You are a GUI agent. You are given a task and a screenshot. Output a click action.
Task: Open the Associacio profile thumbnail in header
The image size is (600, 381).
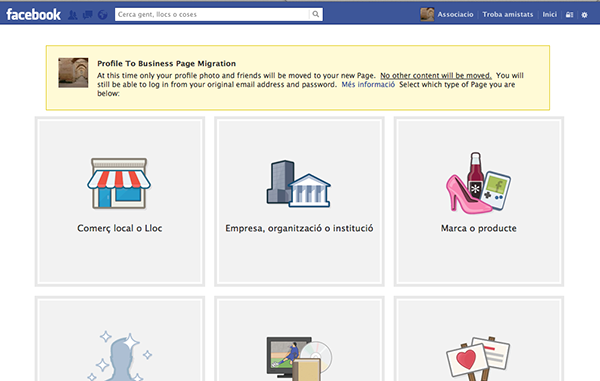427,14
